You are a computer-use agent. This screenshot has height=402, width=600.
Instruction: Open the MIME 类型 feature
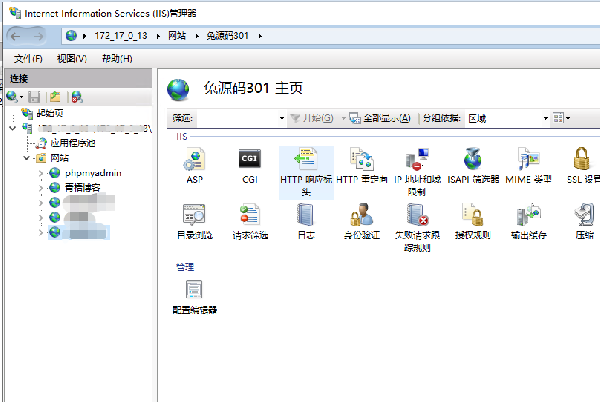click(x=528, y=166)
